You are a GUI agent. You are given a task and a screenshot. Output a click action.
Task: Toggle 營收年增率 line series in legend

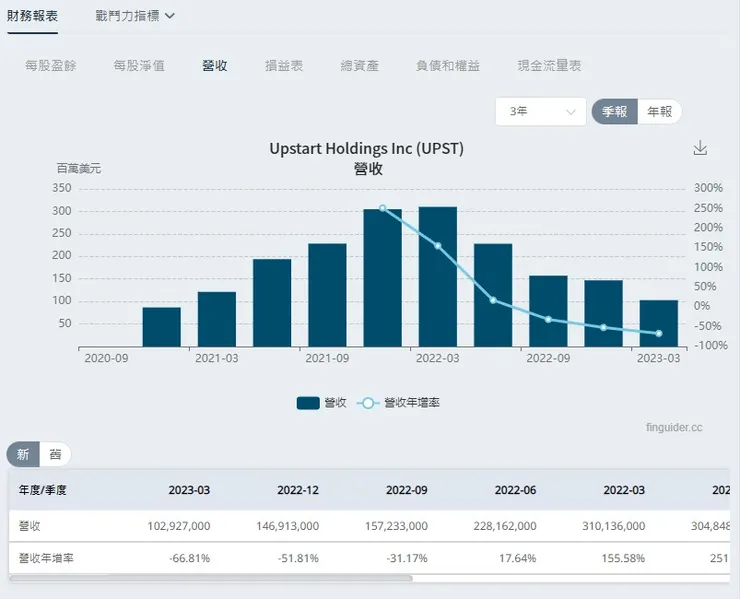[x=399, y=403]
